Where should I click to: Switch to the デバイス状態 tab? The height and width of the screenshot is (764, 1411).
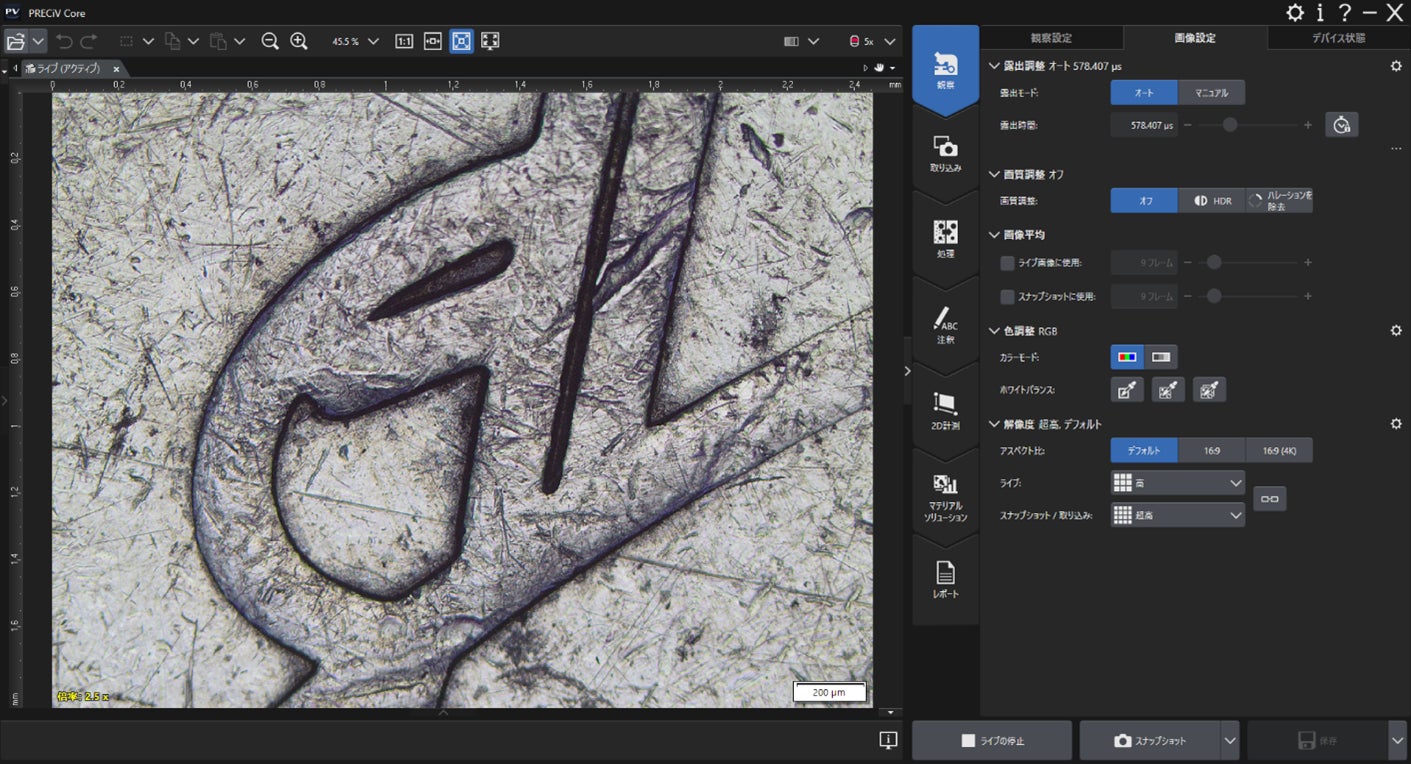coord(1339,38)
